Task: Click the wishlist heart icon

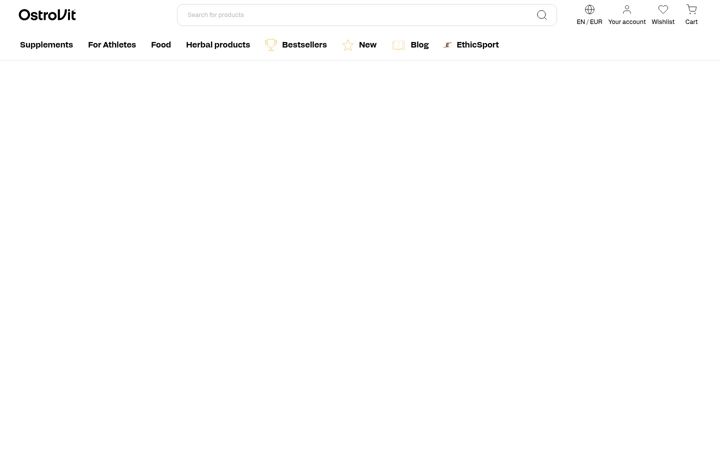Action: pyautogui.click(x=663, y=9)
